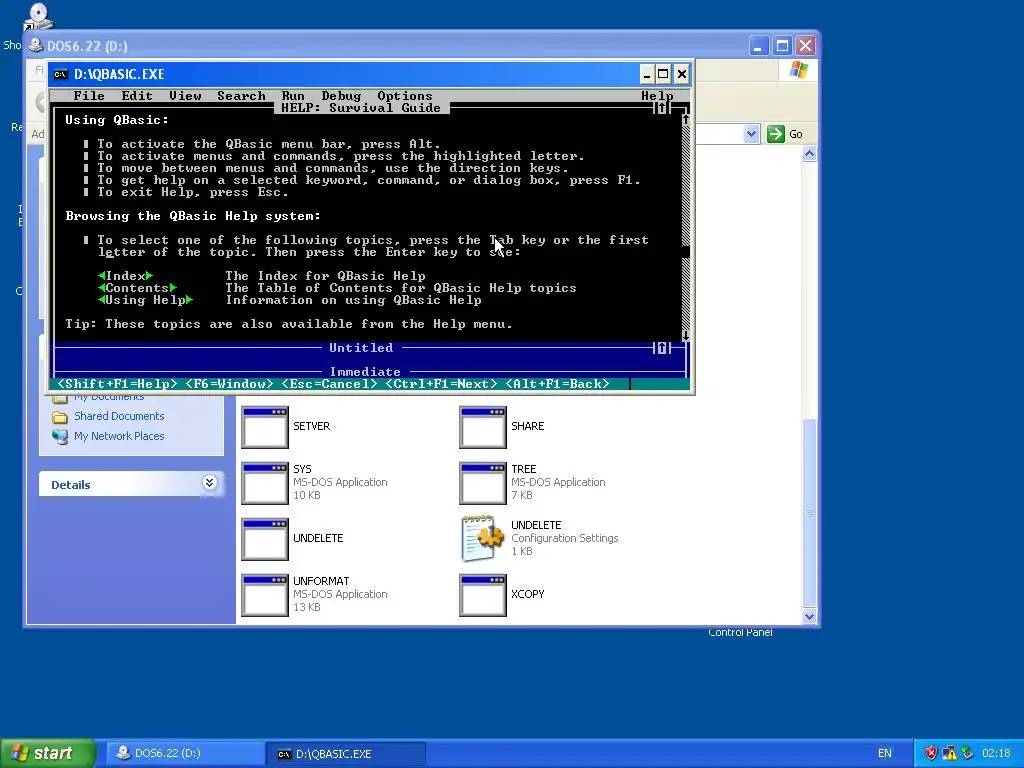Click Alt+F1=Back in status bar
Image resolution: width=1024 pixels, height=768 pixels.
(557, 384)
